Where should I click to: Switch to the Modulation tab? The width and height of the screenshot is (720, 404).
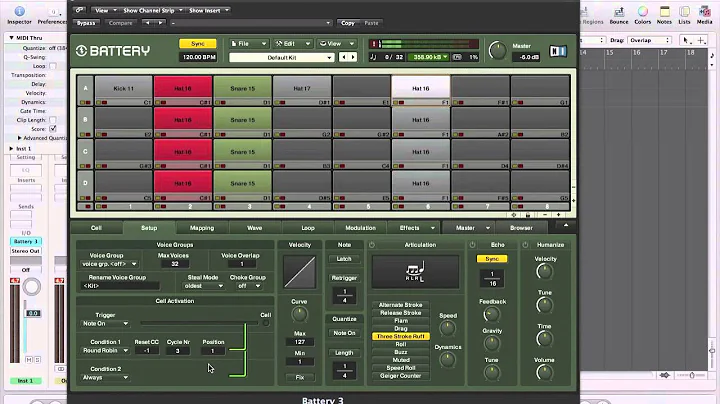(360, 228)
